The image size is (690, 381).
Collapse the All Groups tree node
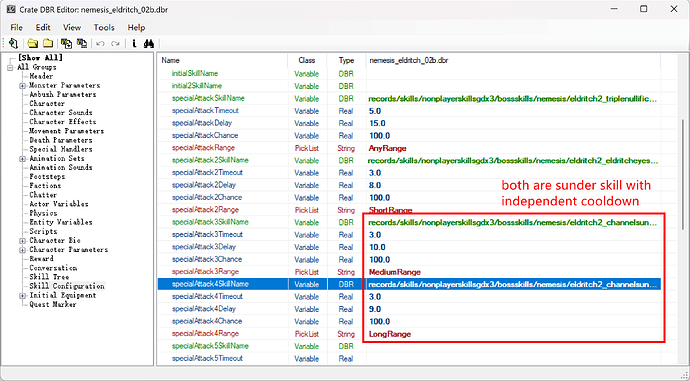pyautogui.click(x=10, y=67)
